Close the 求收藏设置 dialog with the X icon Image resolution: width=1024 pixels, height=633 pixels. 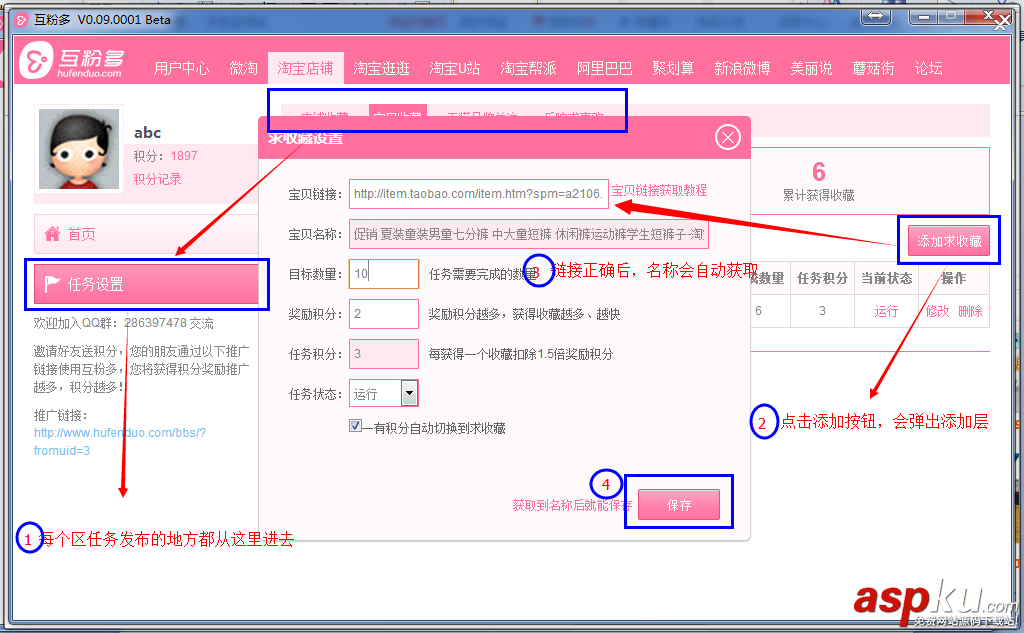coord(727,137)
